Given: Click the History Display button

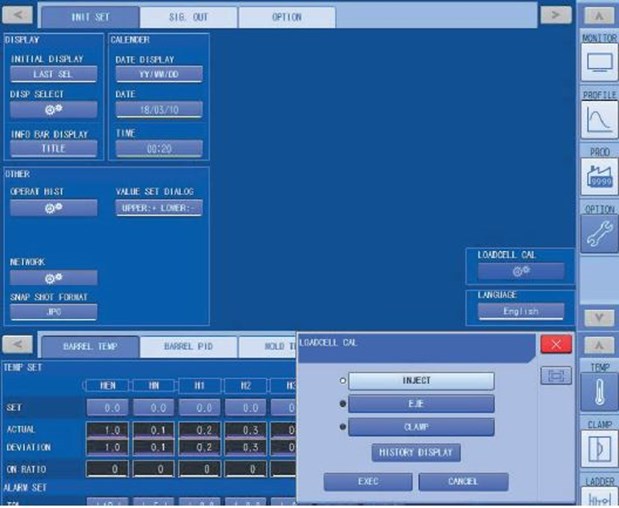Looking at the screenshot, I should tap(417, 453).
